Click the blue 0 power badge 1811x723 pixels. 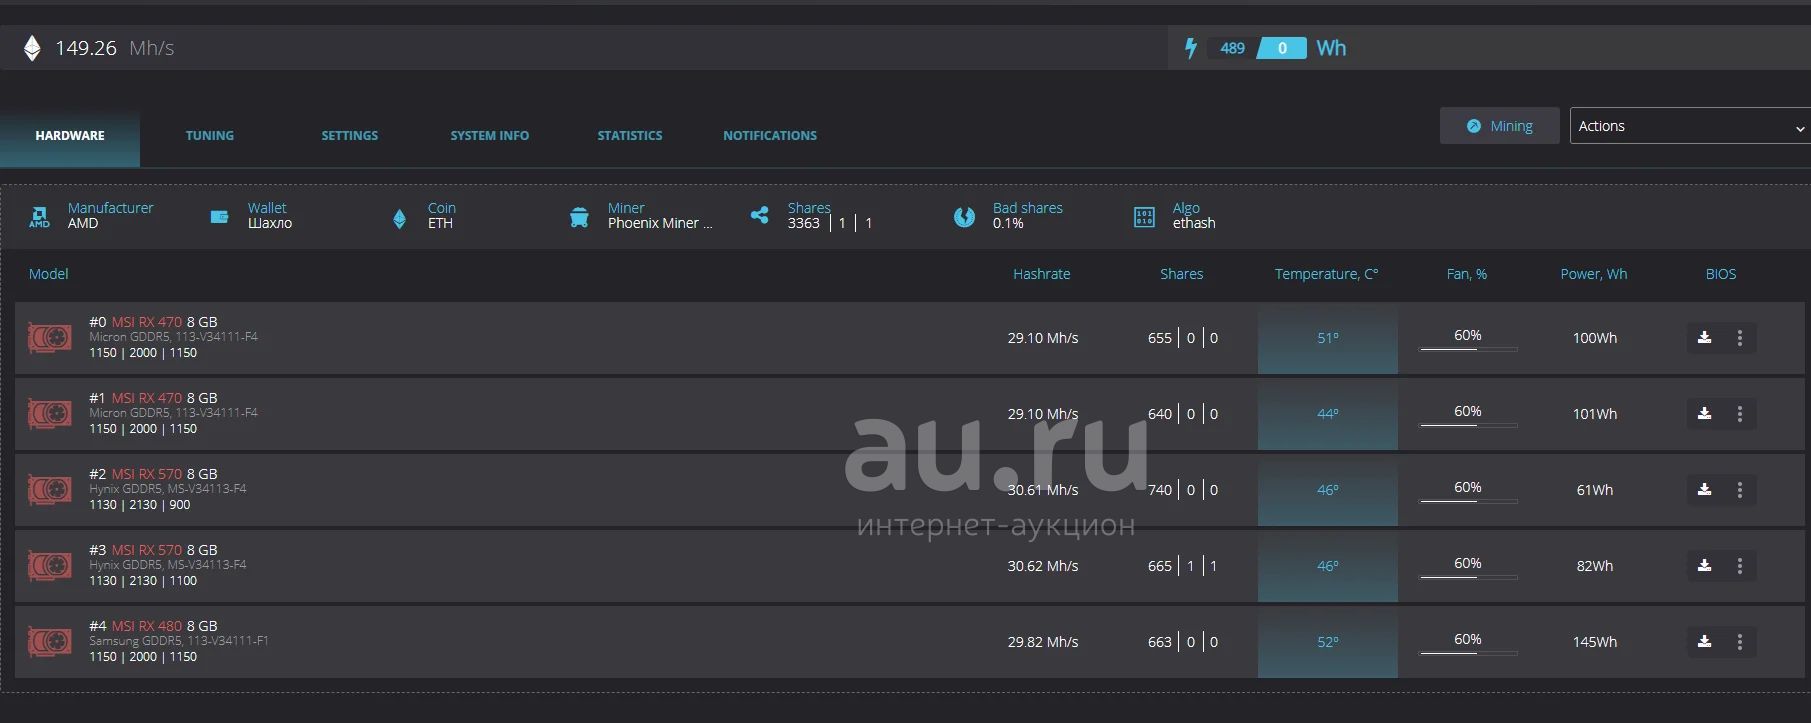[1282, 48]
